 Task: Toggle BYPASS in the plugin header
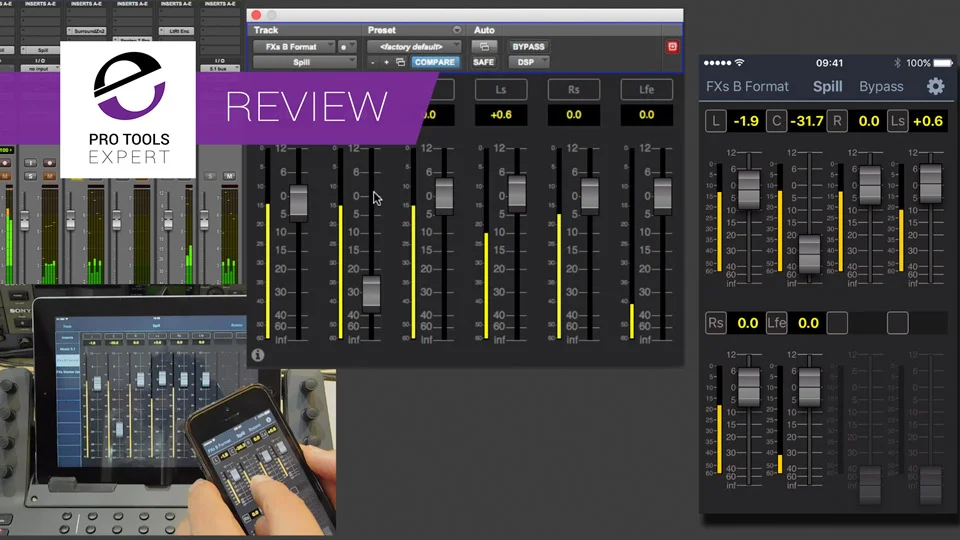tap(528, 47)
